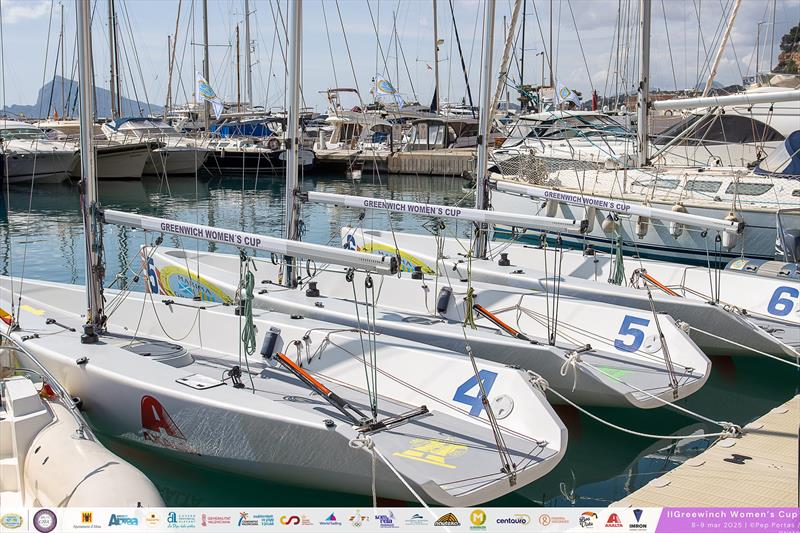
Task: Click the Mar de Pulpí-style blue sponsor logo
Action: pyautogui.click(x=386, y=520)
